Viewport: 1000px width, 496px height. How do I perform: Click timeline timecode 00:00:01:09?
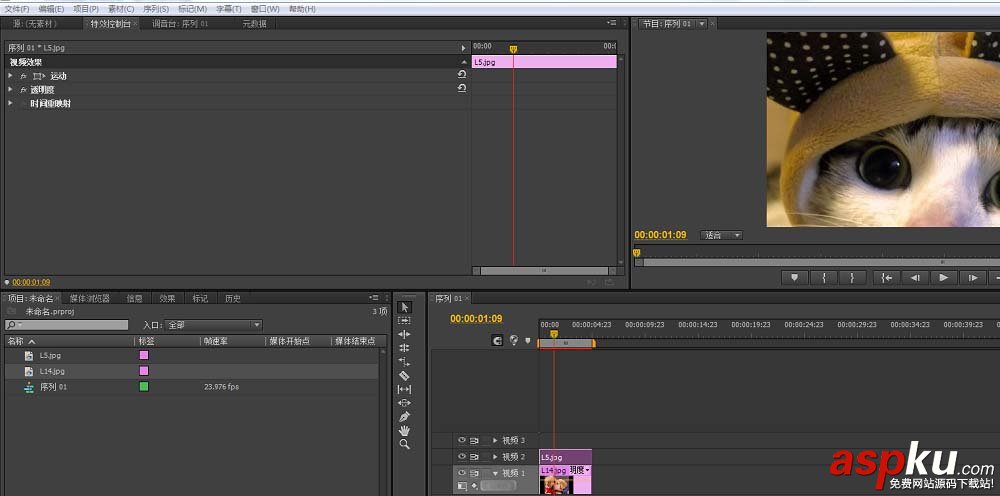coord(476,319)
